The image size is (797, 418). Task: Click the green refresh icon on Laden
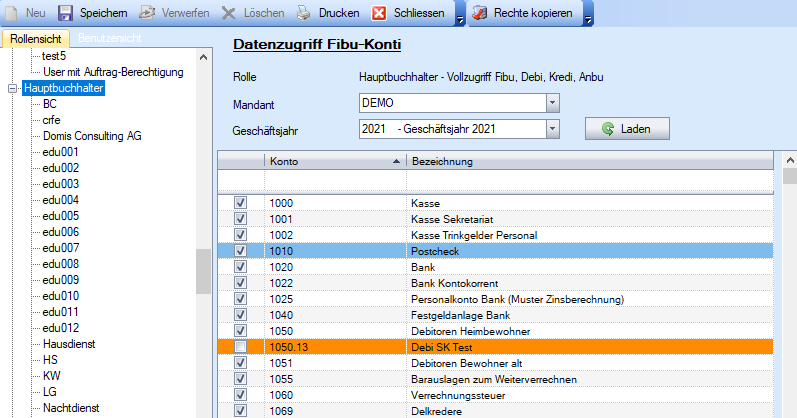[608, 129]
